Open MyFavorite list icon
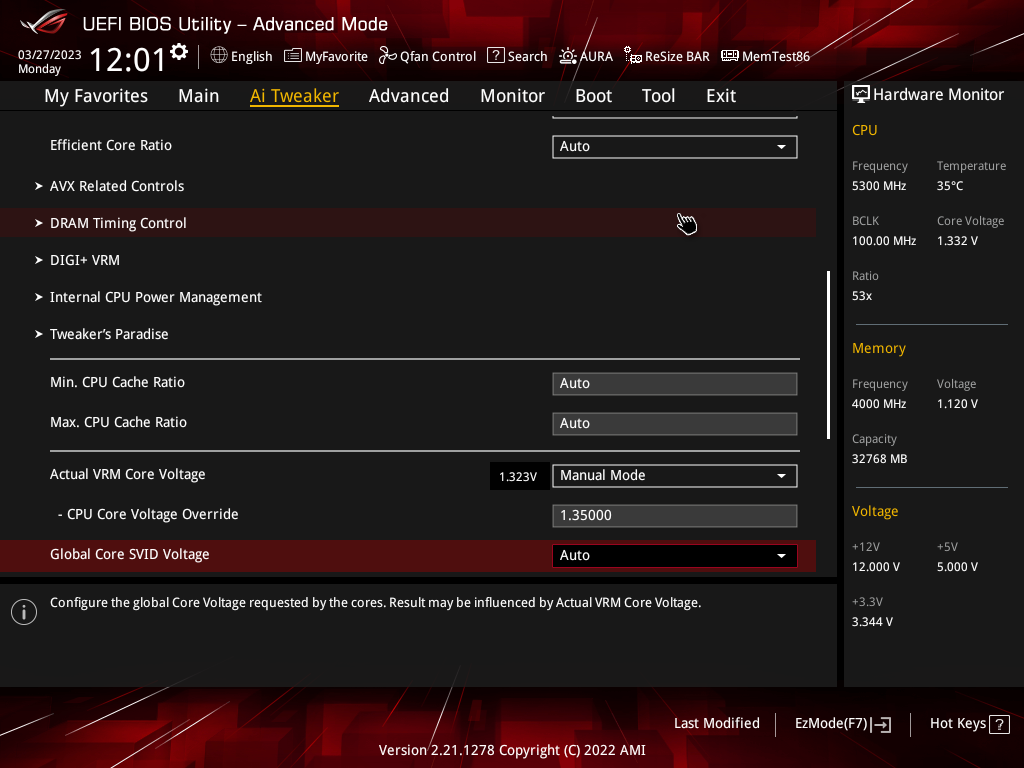 293,56
